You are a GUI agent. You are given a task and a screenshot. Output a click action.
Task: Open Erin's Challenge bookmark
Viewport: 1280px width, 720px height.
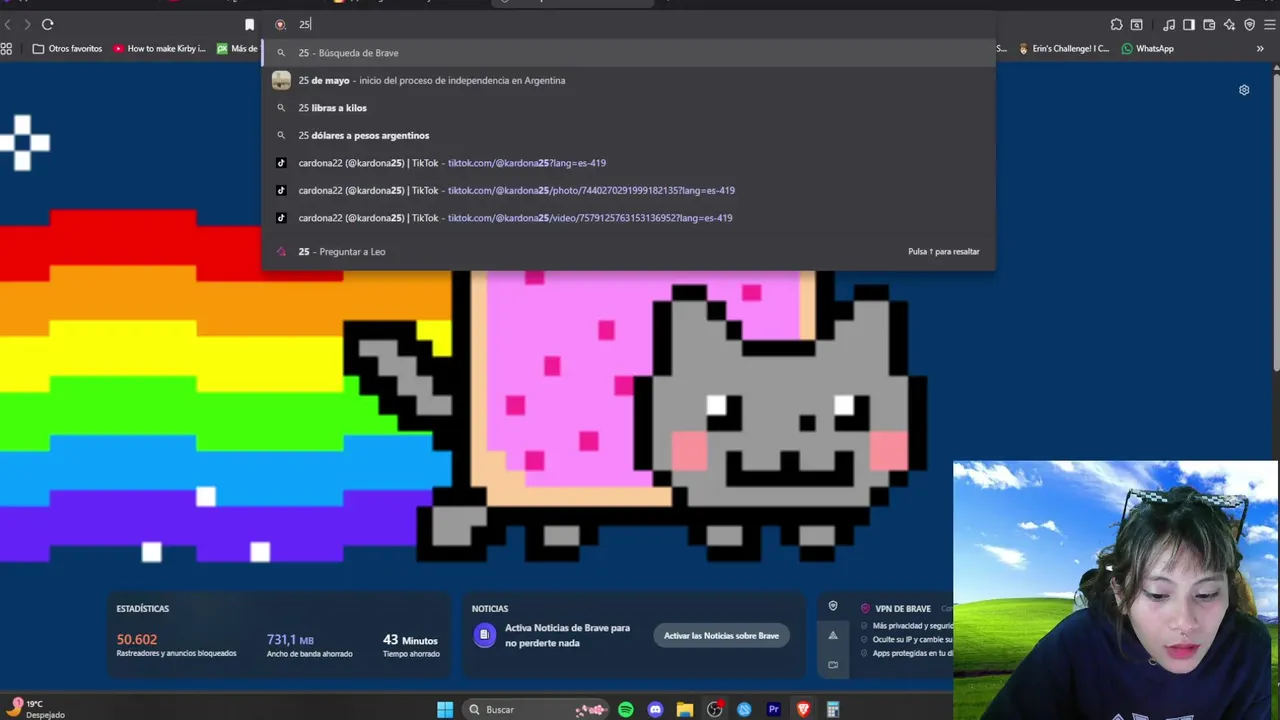point(1064,48)
